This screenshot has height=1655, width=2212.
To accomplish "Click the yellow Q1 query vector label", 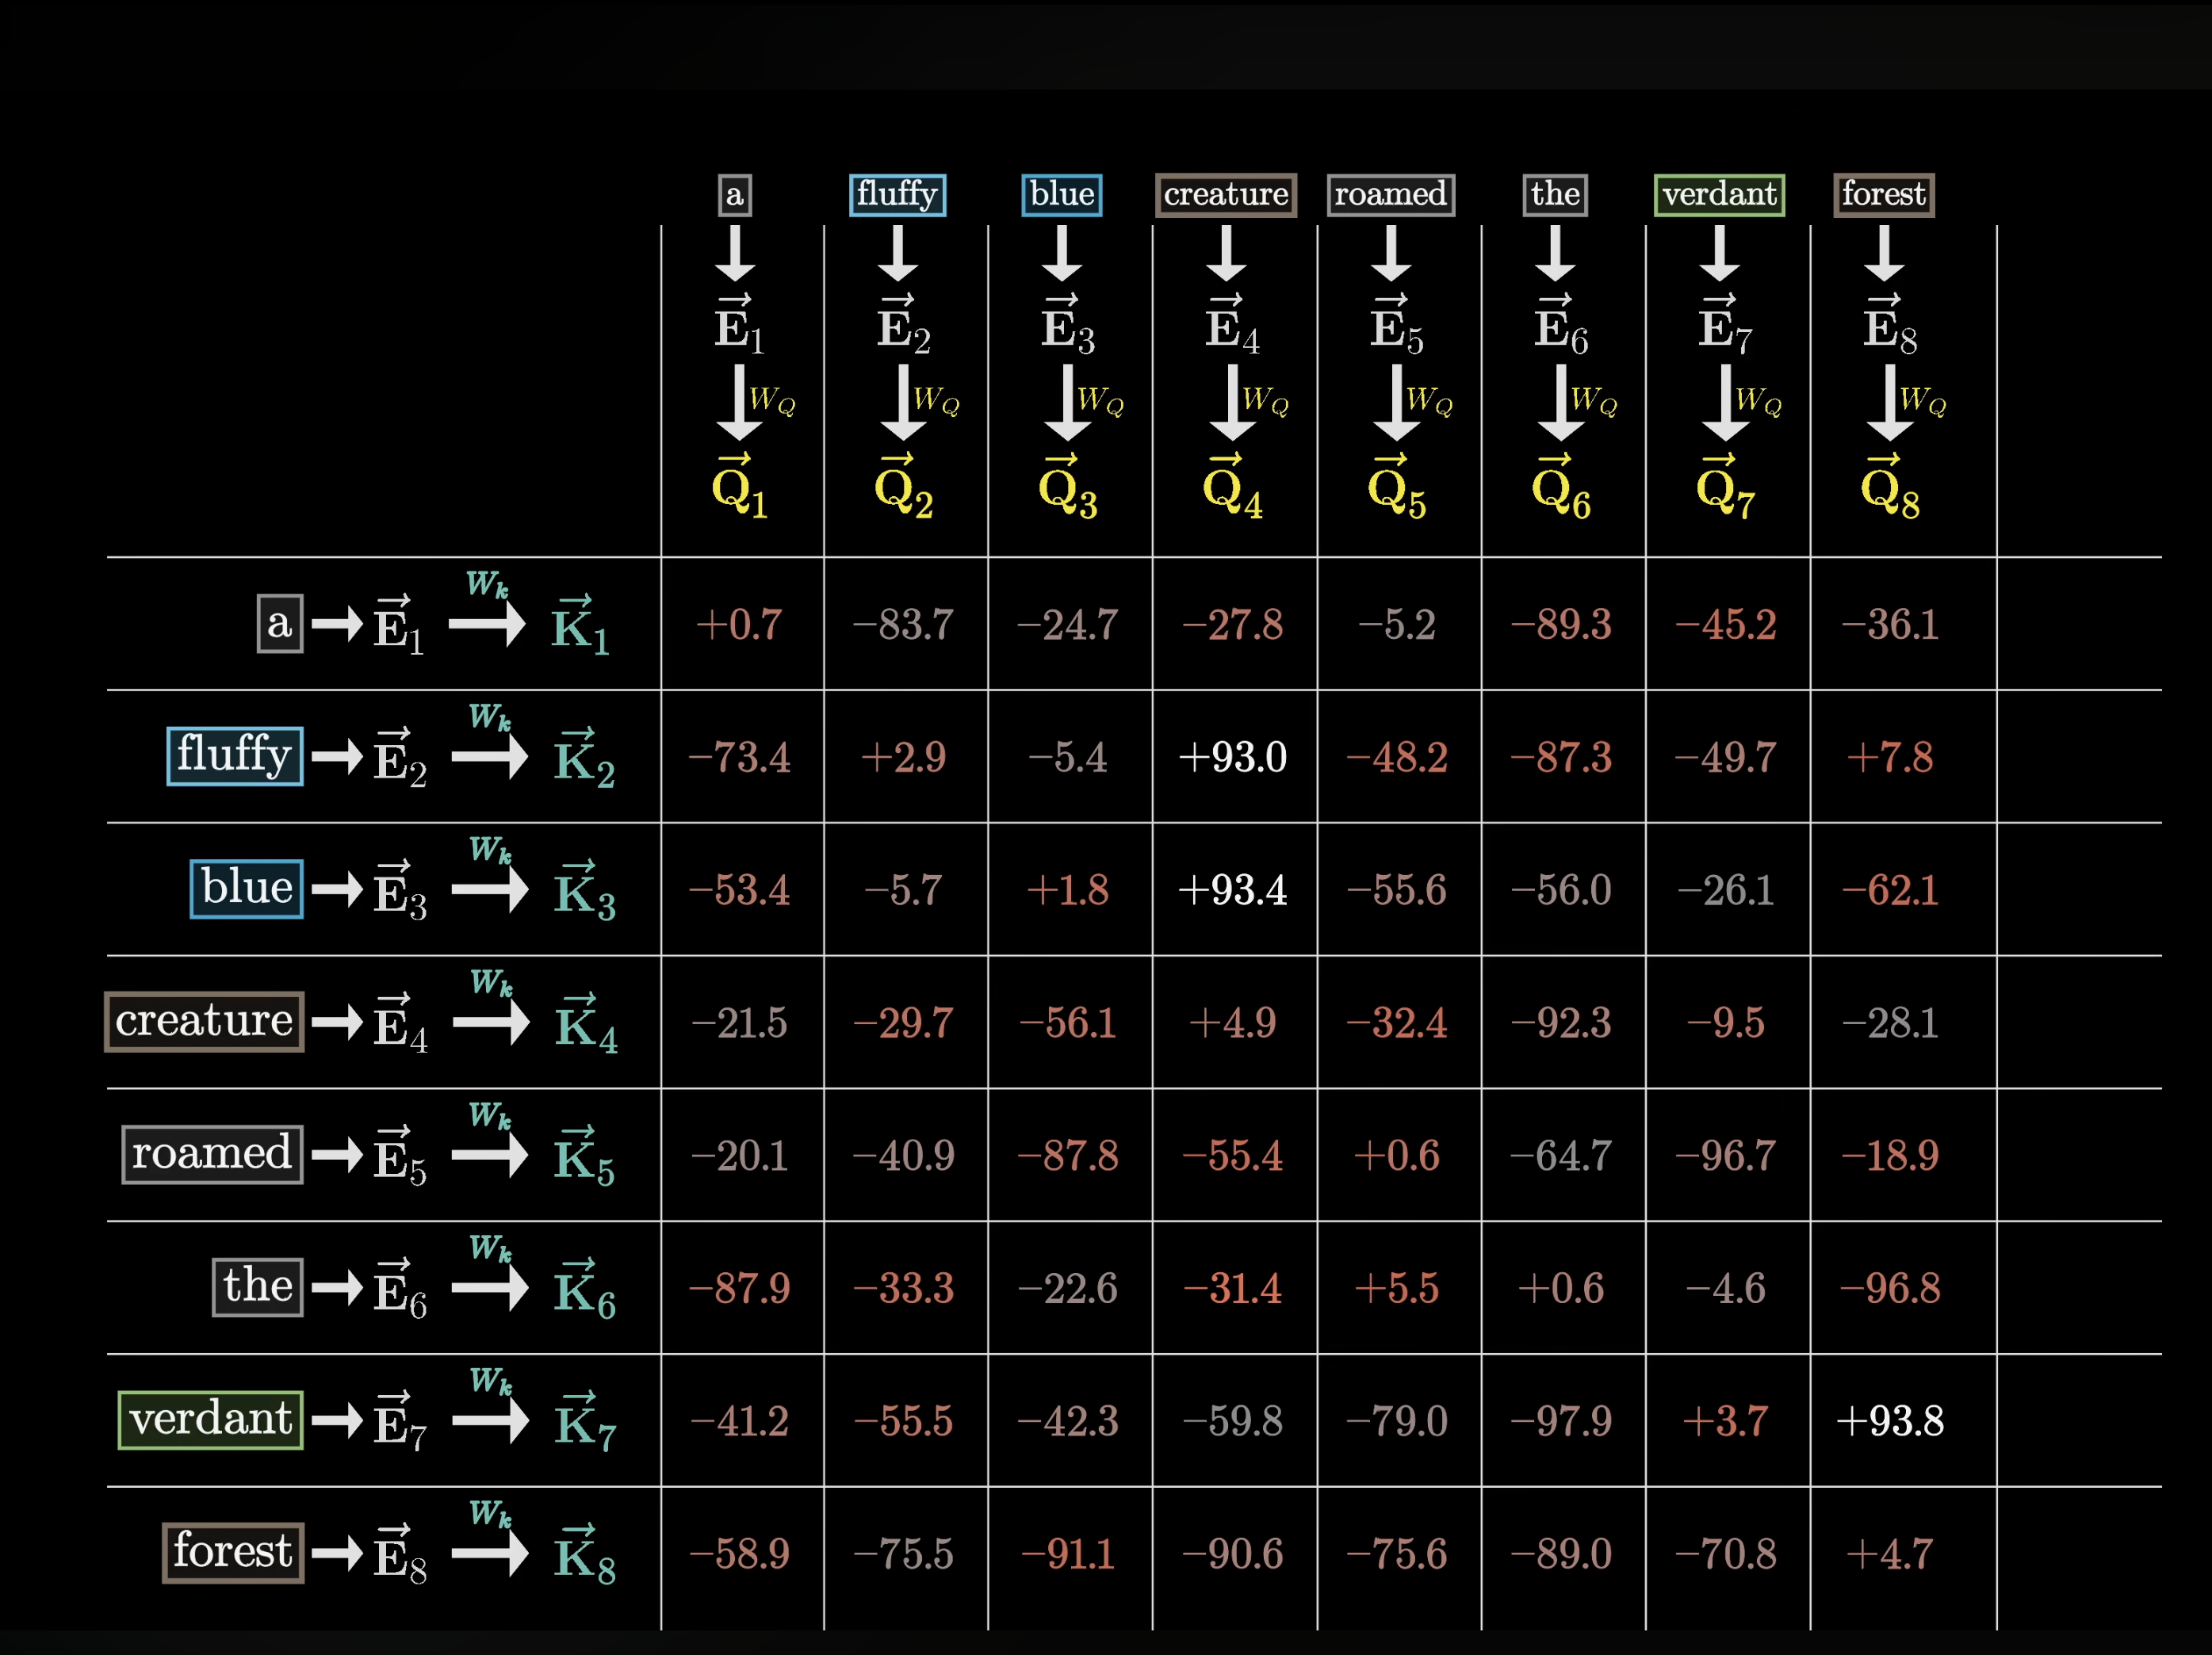I will pos(739,487).
